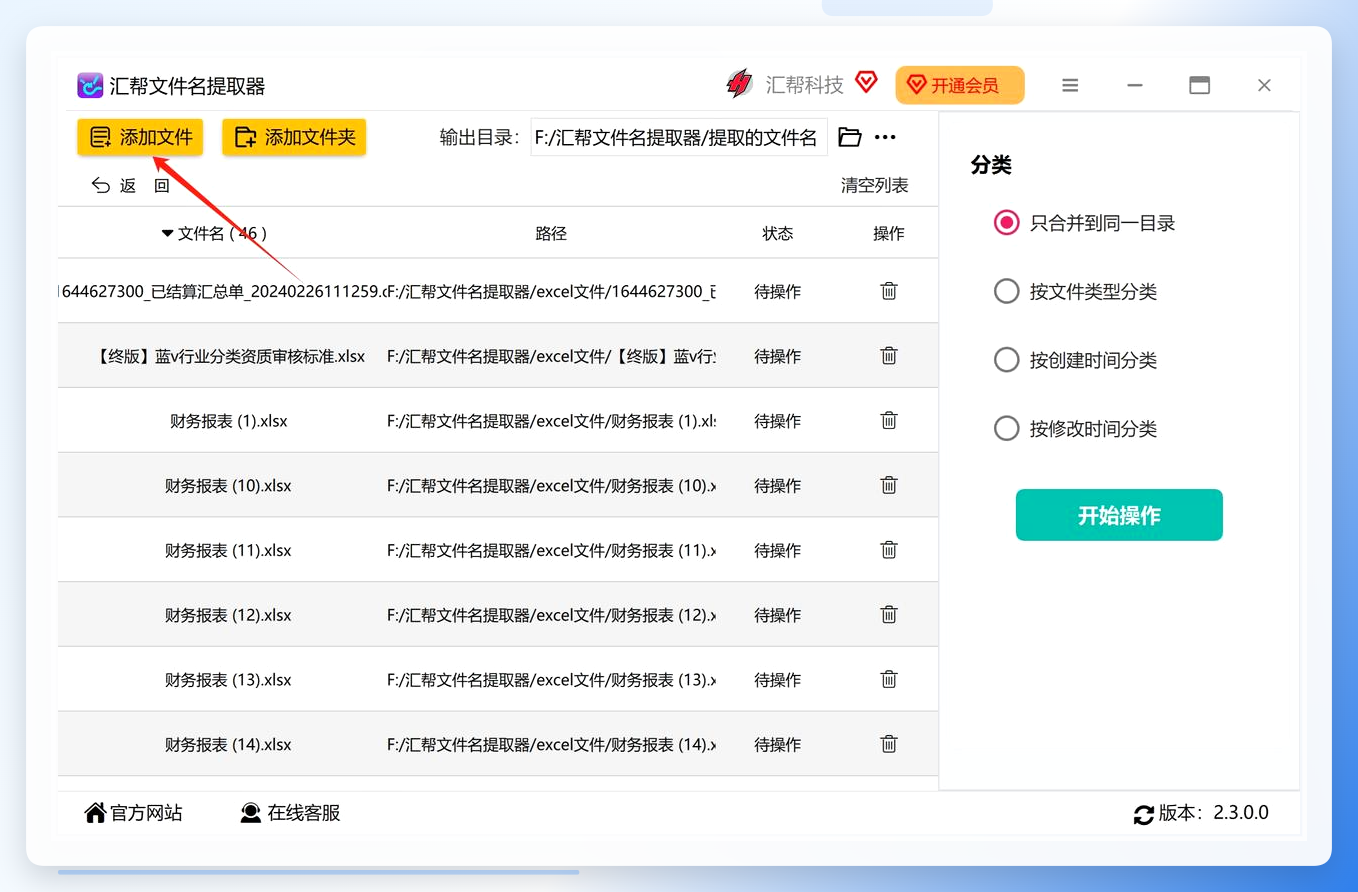
Task: Click the red diamond VIP badge icon
Action: (x=866, y=83)
